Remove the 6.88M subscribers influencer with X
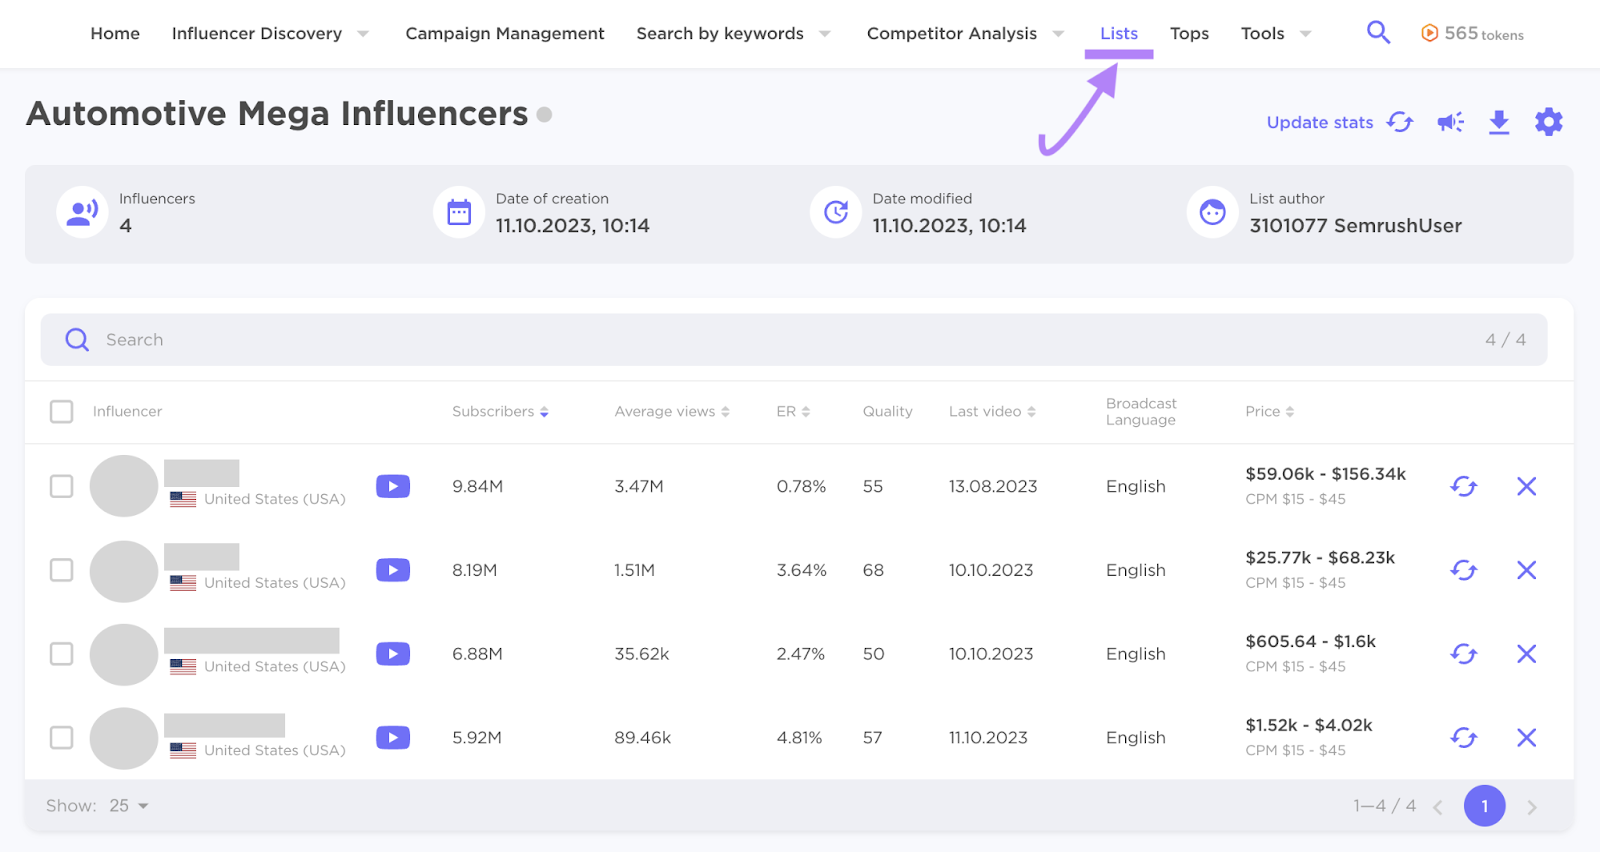This screenshot has width=1600, height=852. 1526,654
